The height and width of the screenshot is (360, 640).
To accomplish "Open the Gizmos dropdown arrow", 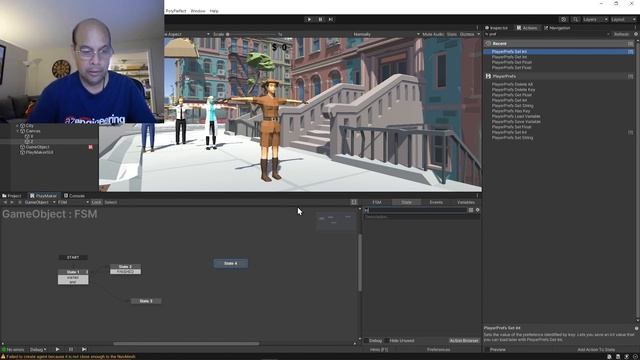I will [478, 34].
